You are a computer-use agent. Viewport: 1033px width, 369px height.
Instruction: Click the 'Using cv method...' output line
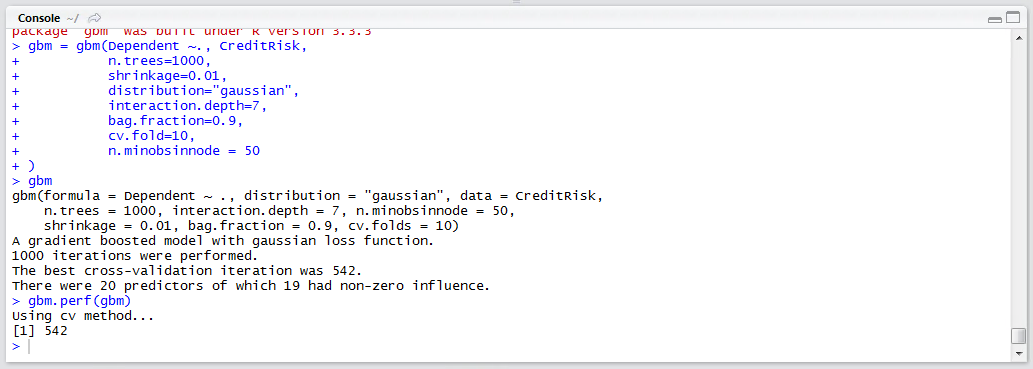[82, 316]
